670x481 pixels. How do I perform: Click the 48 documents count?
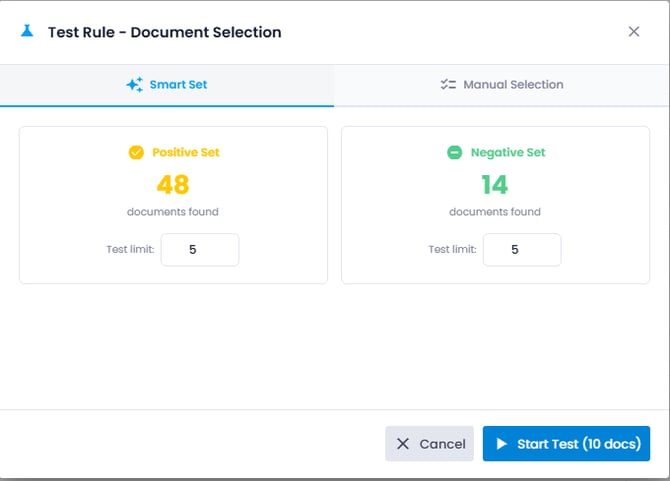coord(173,184)
